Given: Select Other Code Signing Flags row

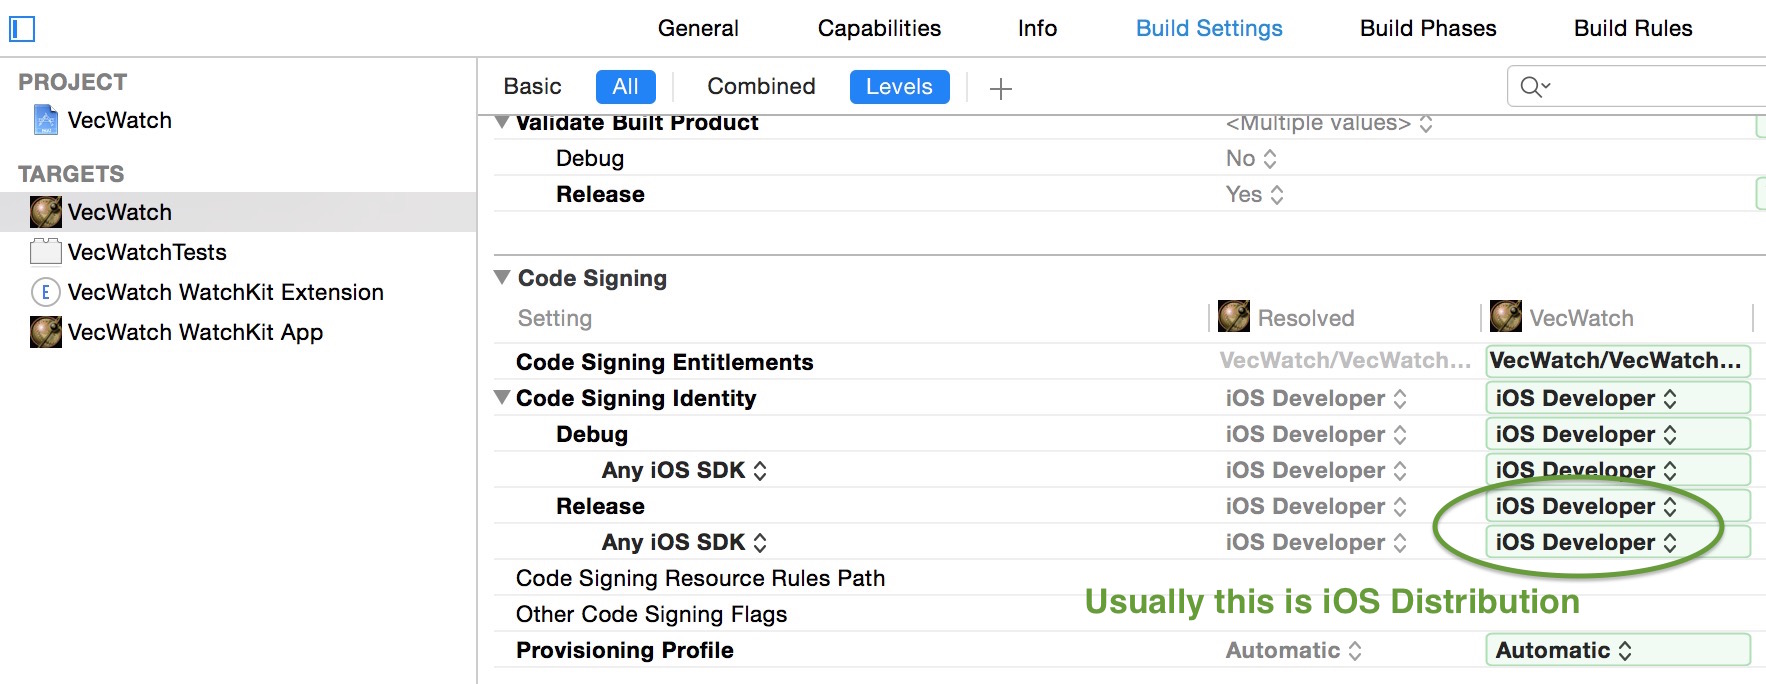Looking at the screenshot, I should [651, 614].
